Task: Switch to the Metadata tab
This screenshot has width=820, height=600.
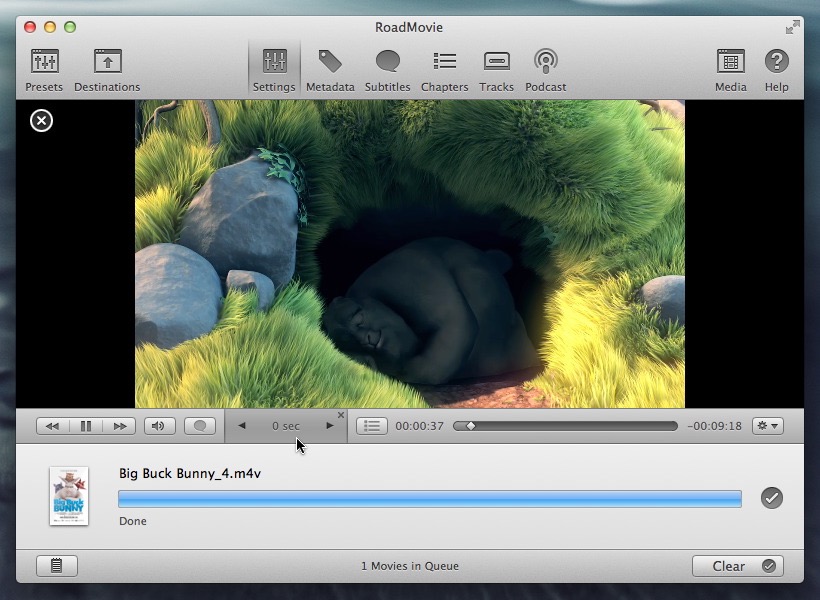Action: click(x=330, y=70)
